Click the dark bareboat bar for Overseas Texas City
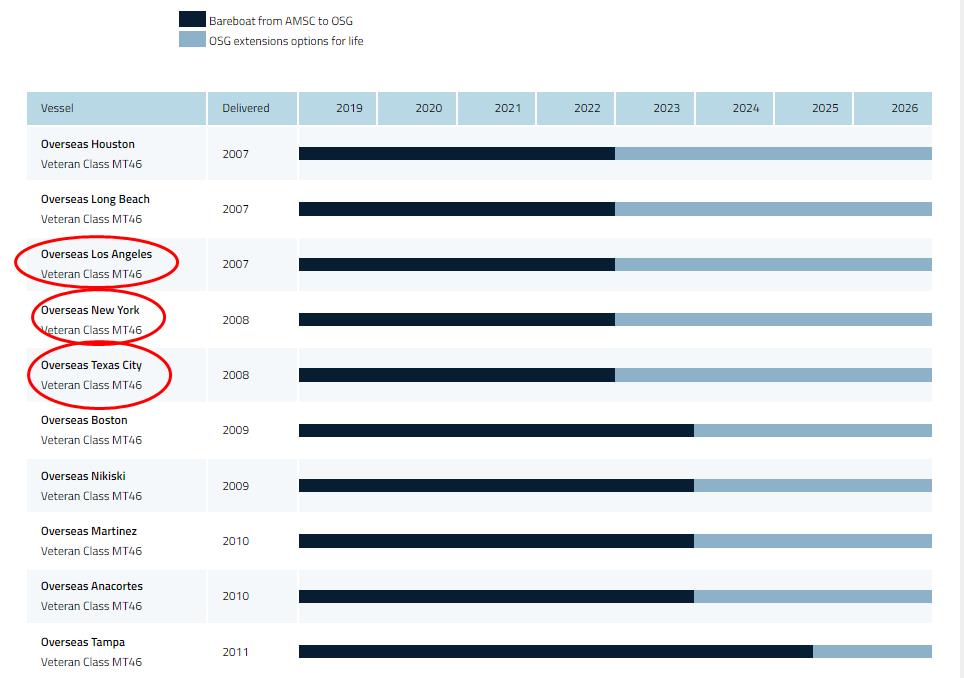Screen dimensions: 964x678 click(457, 375)
